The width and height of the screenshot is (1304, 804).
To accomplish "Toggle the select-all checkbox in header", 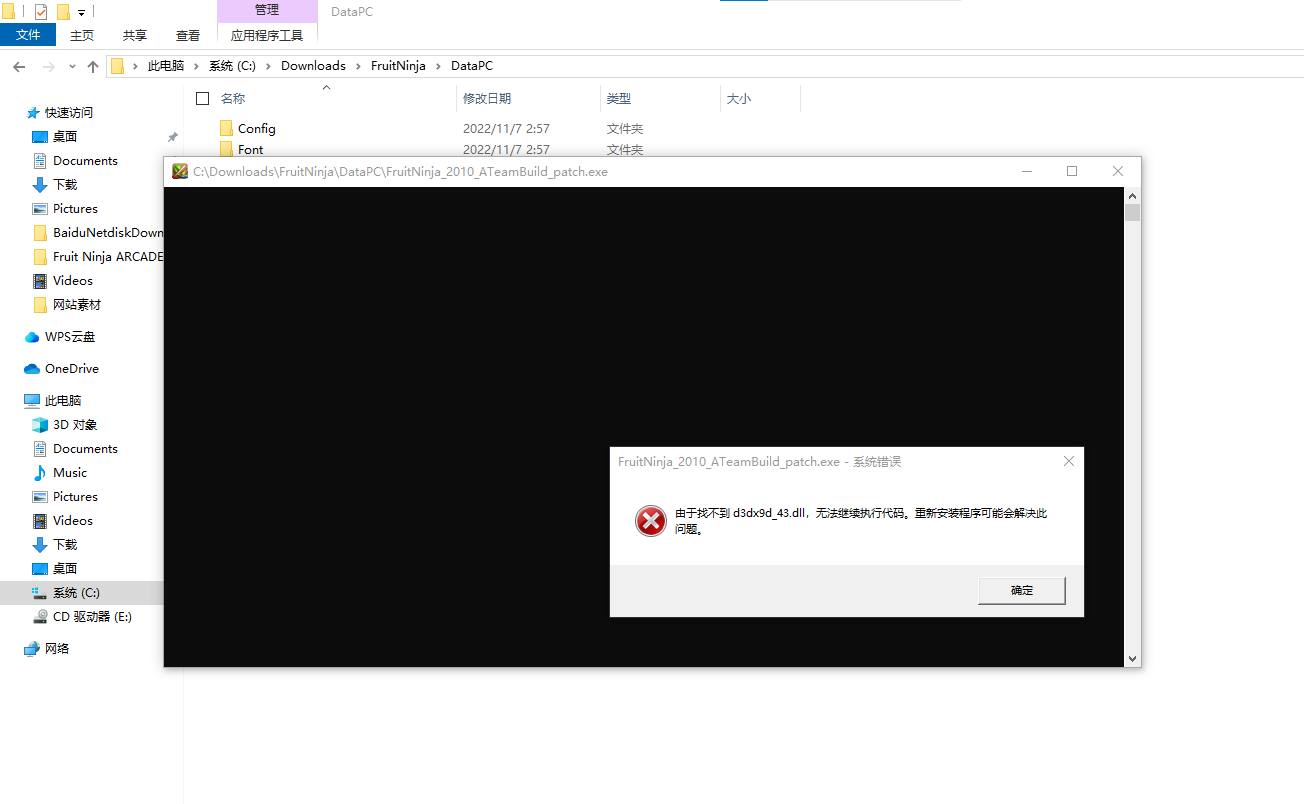I will point(203,98).
